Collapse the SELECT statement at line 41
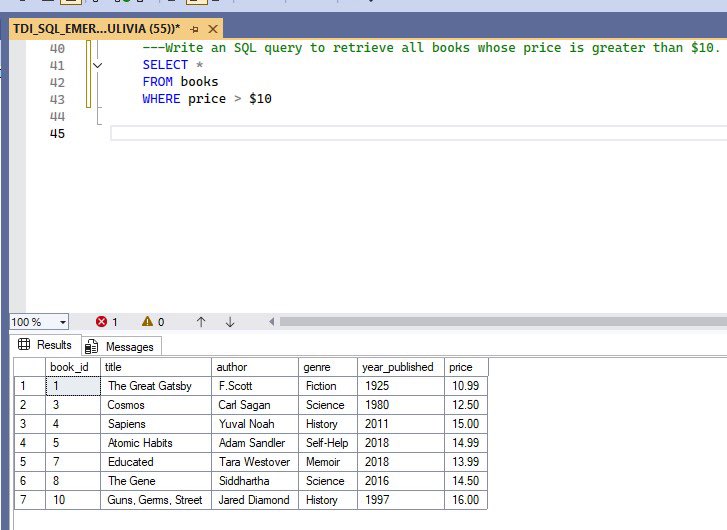Viewport: 727px width, 530px height. click(x=97, y=65)
